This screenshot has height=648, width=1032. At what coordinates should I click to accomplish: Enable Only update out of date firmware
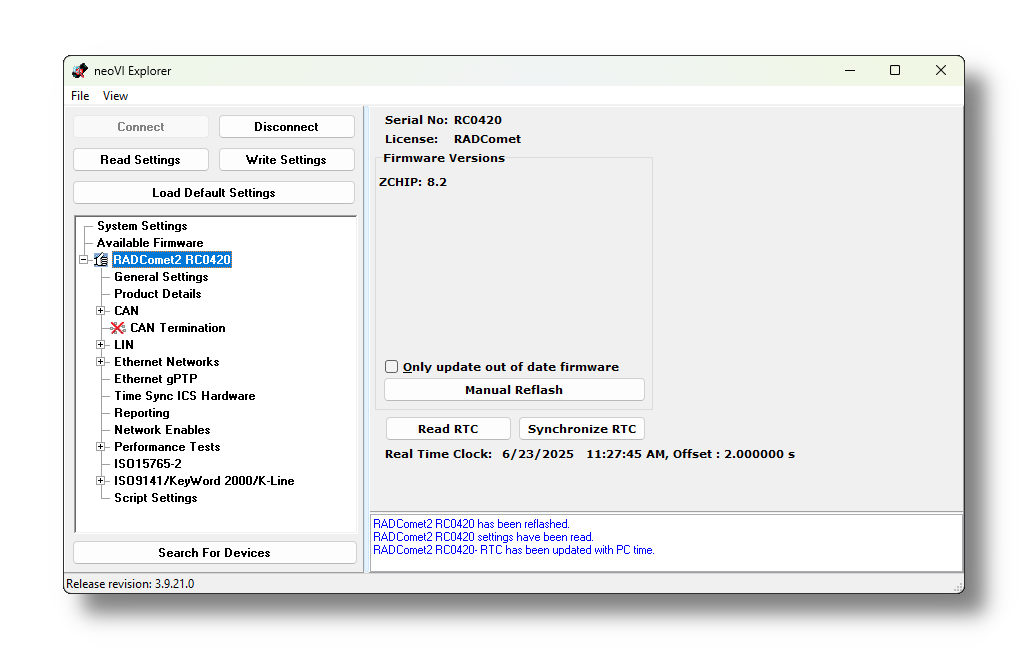[392, 366]
